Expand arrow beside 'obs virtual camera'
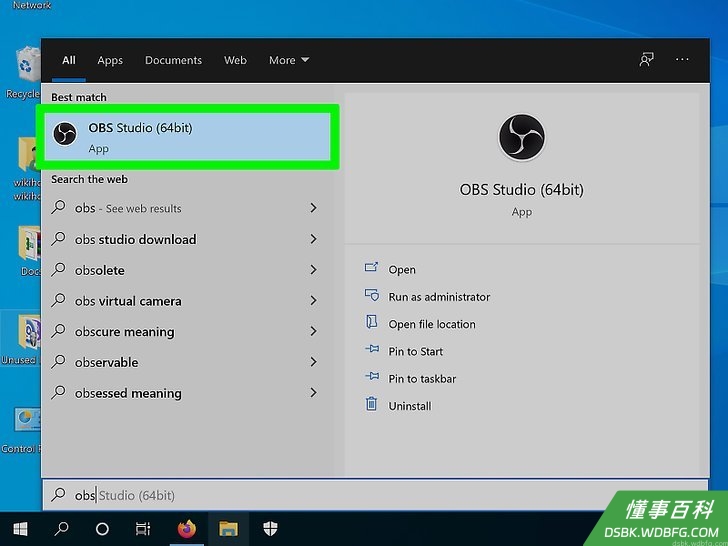728x546 pixels. coord(313,301)
